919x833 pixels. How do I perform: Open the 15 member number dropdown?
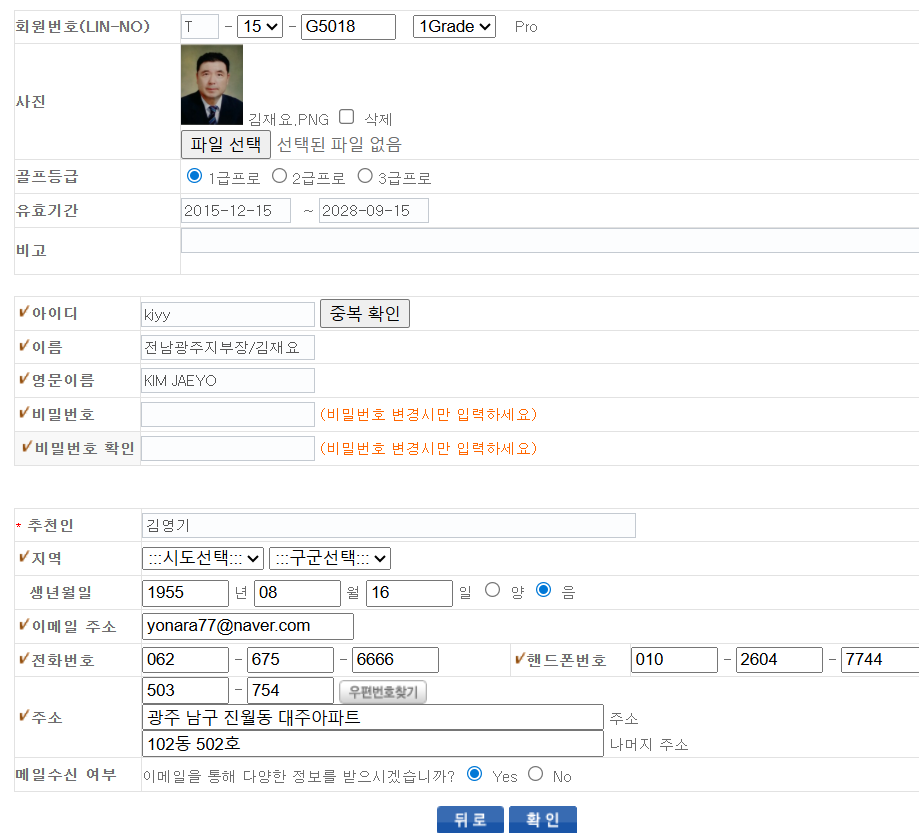point(259,27)
